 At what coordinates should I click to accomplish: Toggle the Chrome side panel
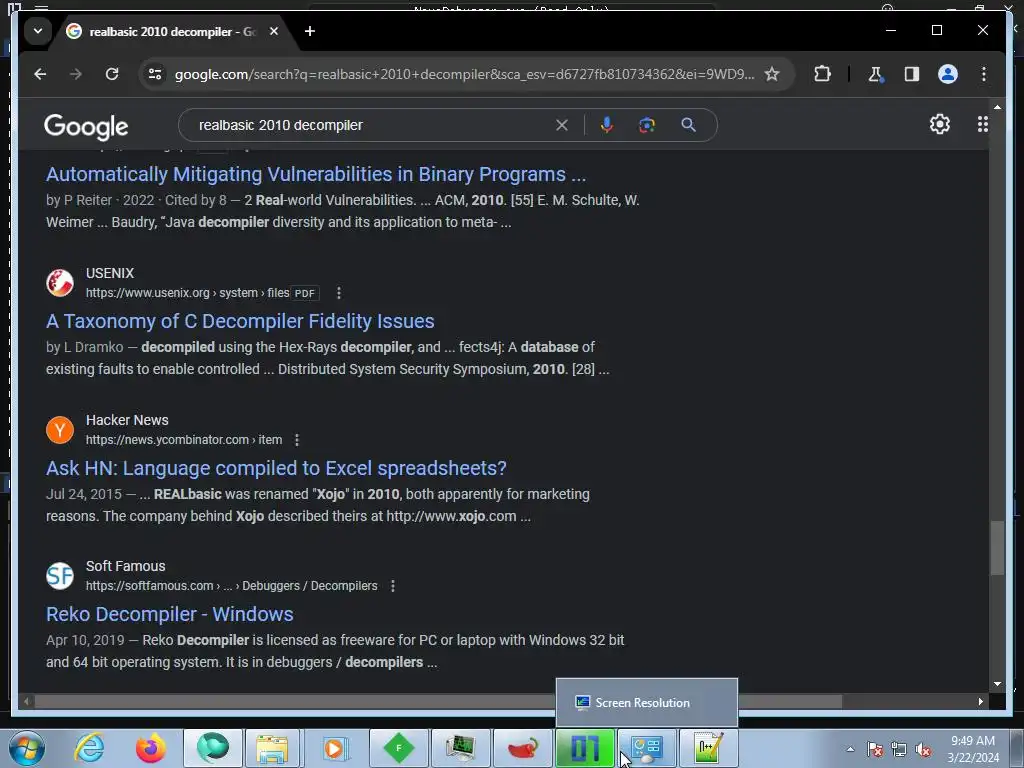[912, 74]
